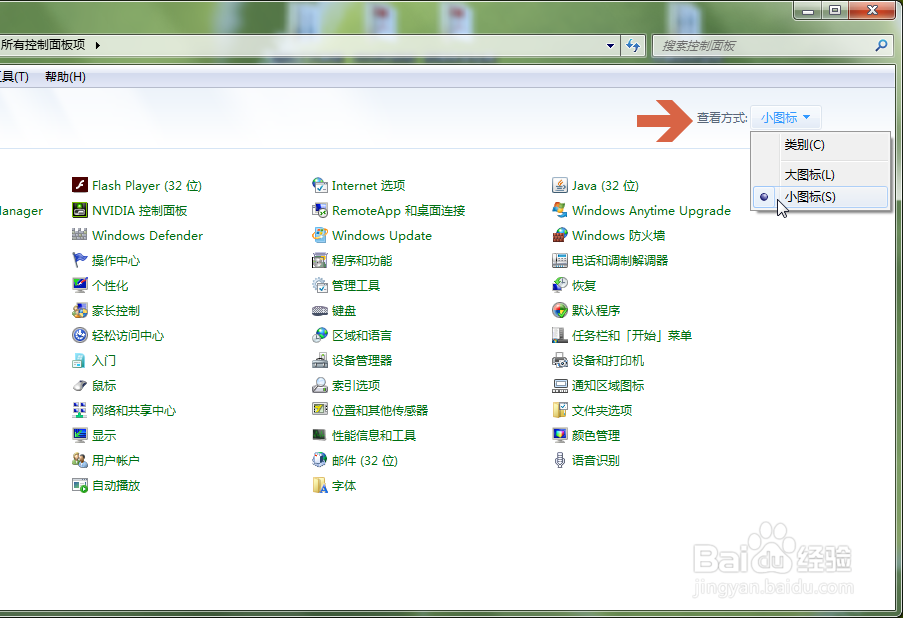Open the 通知区域图标 link
The height and width of the screenshot is (618, 903).
[x=608, y=385]
